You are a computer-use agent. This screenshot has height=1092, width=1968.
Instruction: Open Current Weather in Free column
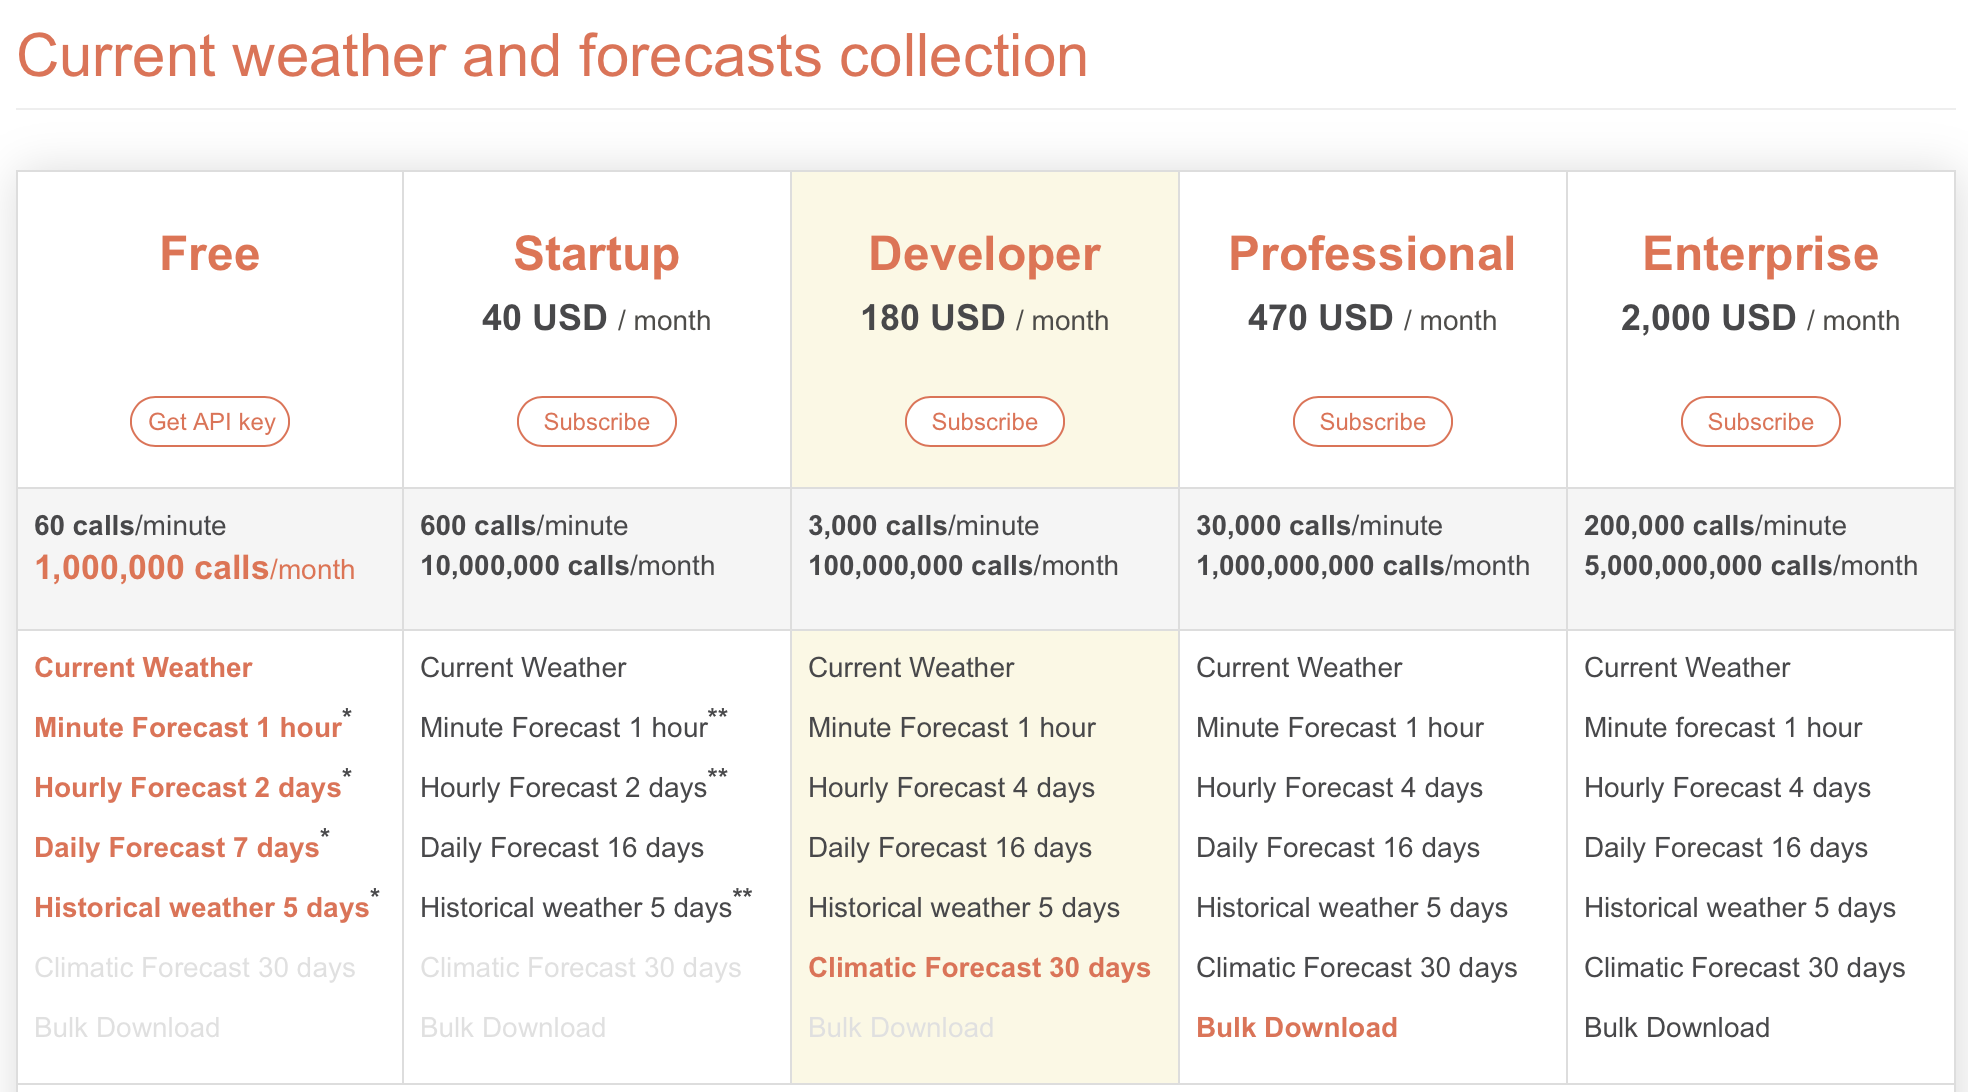[143, 668]
